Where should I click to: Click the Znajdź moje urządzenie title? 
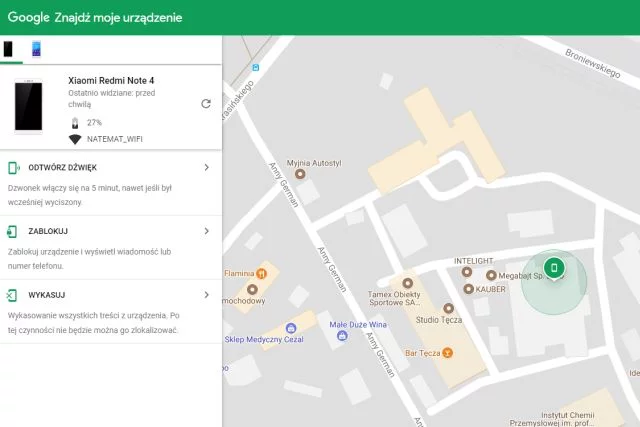tap(118, 18)
